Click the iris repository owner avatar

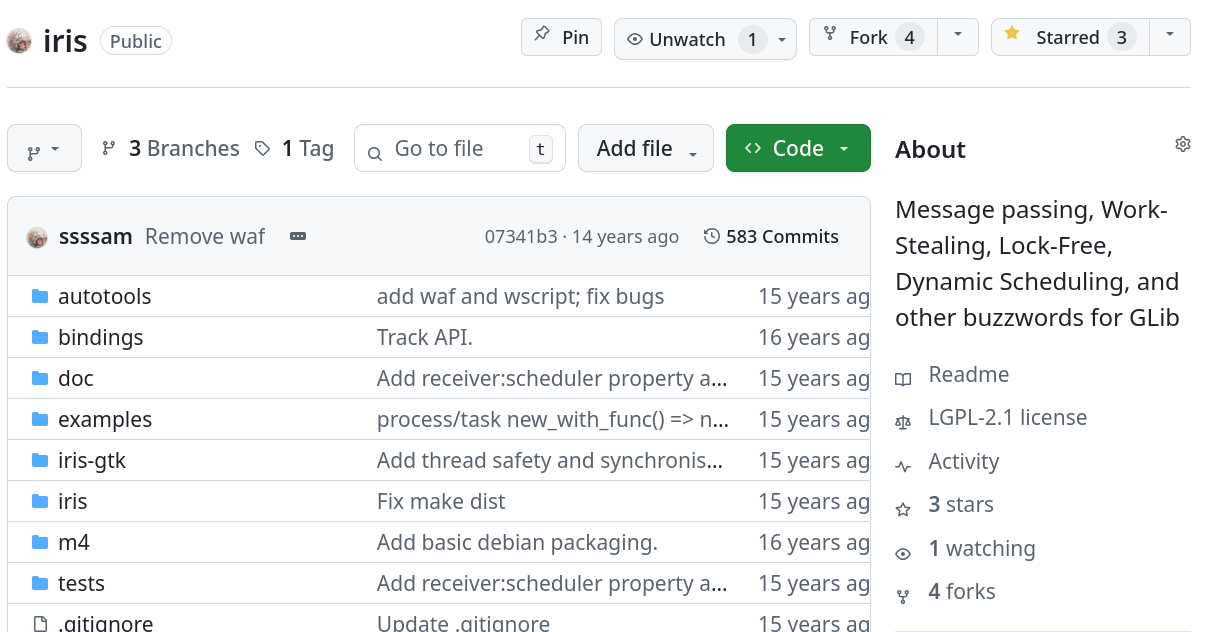coord(19,41)
